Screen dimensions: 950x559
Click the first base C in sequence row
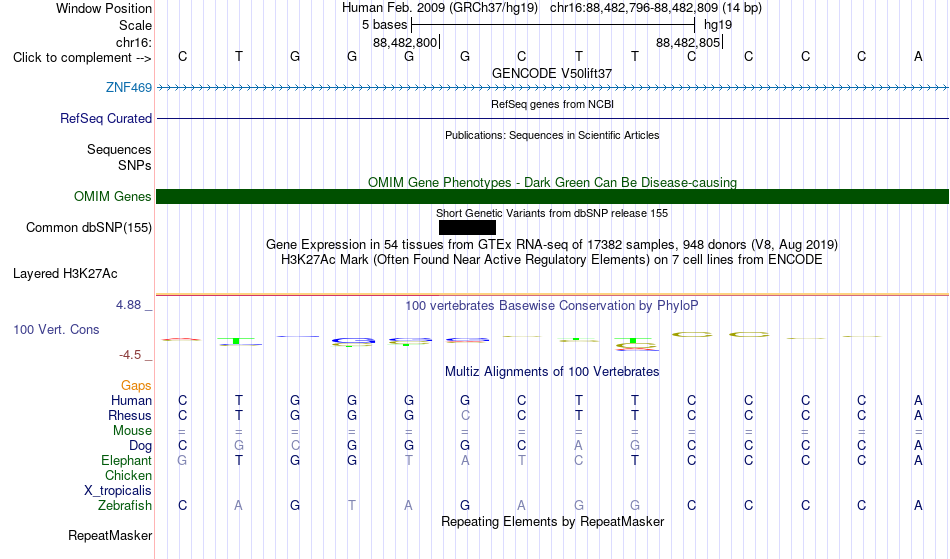pos(182,56)
